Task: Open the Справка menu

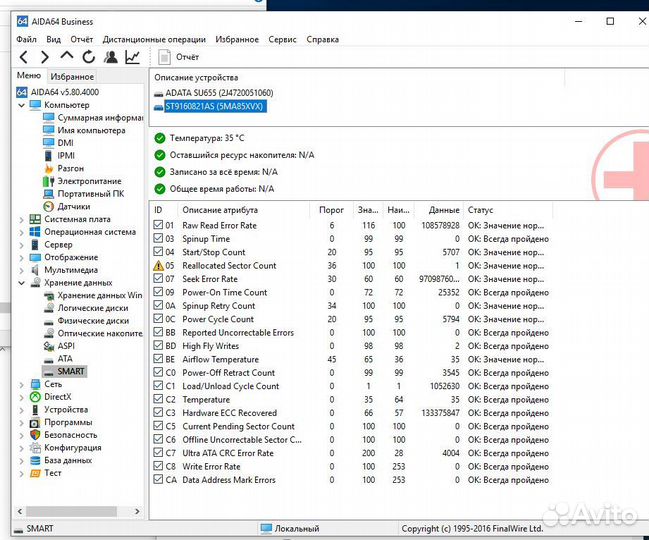Action: click(x=322, y=39)
